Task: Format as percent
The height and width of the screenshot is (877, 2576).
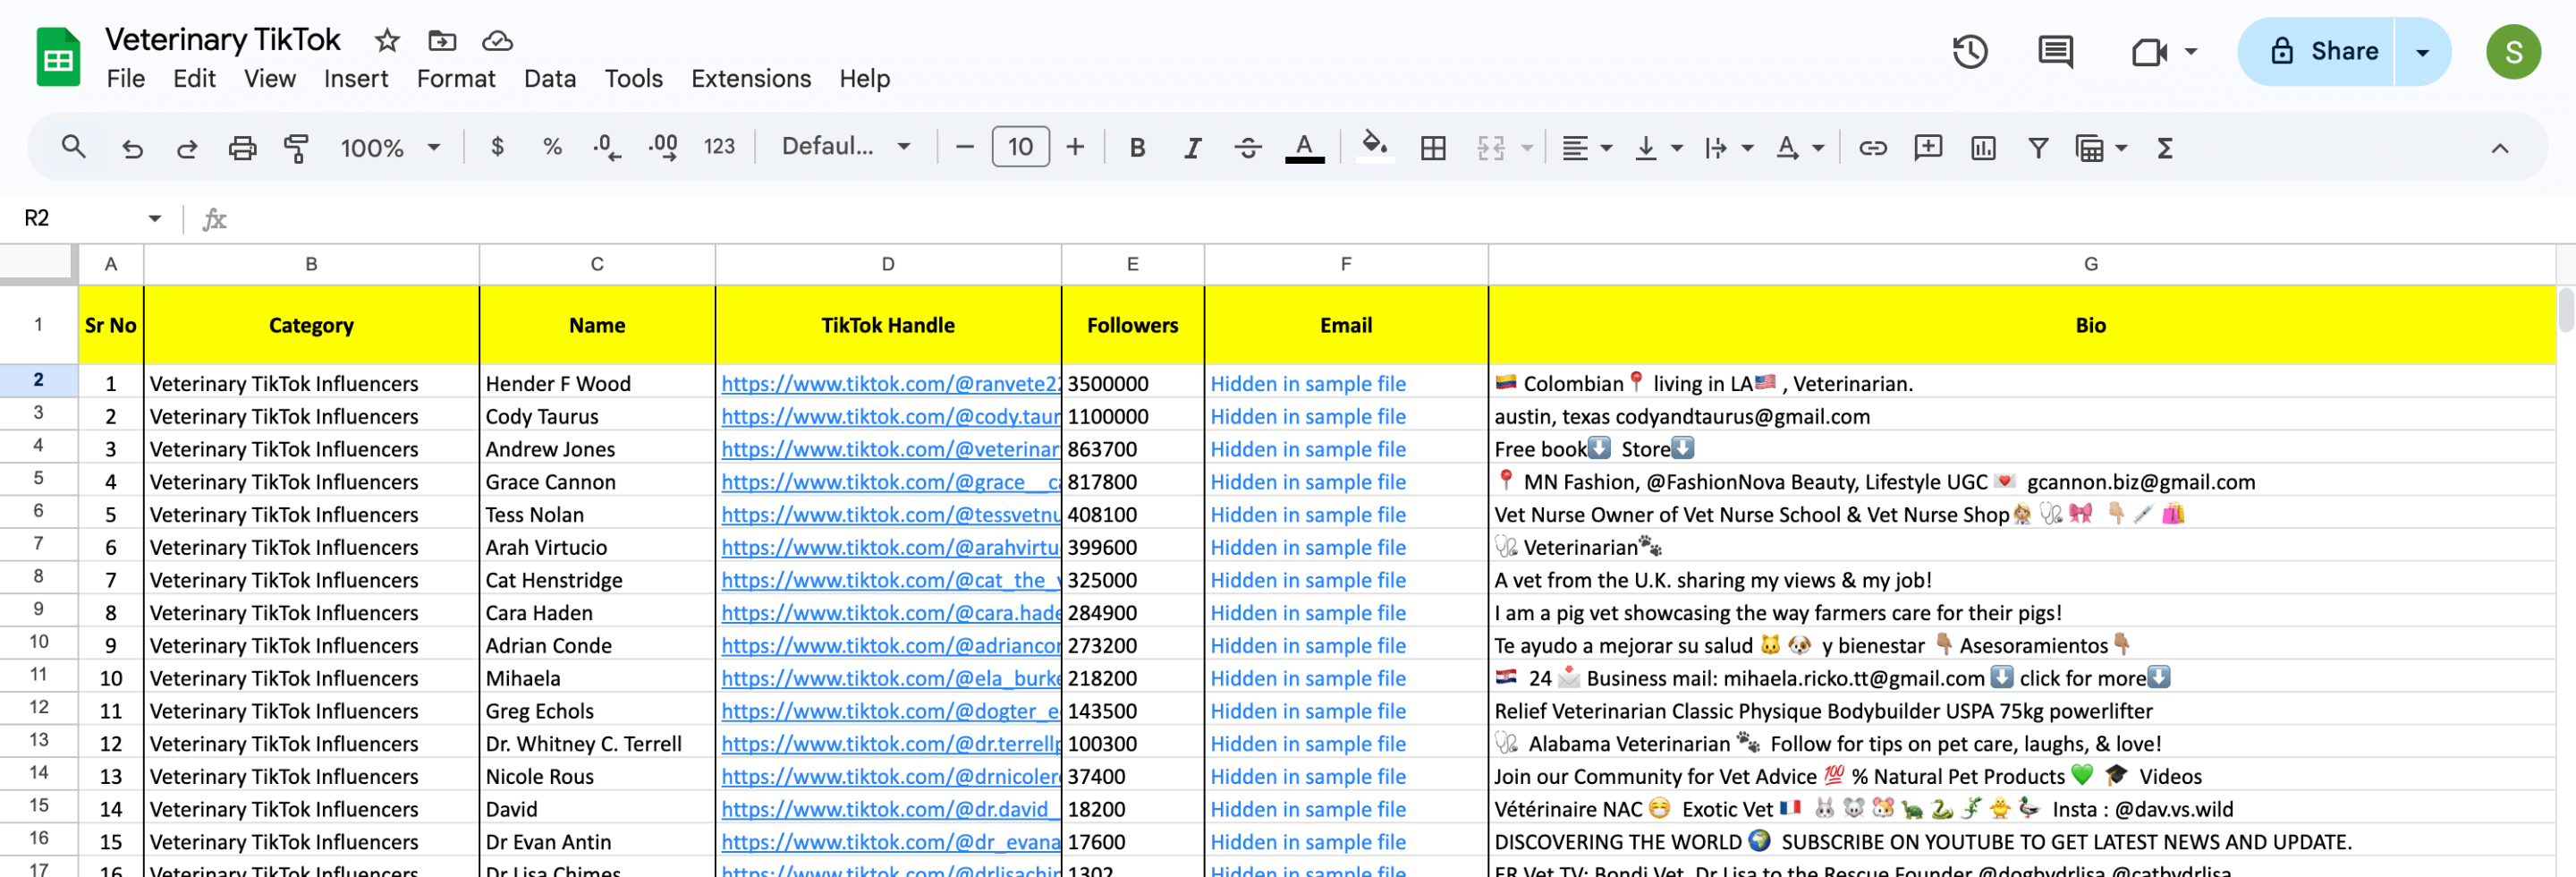Action: 552,147
